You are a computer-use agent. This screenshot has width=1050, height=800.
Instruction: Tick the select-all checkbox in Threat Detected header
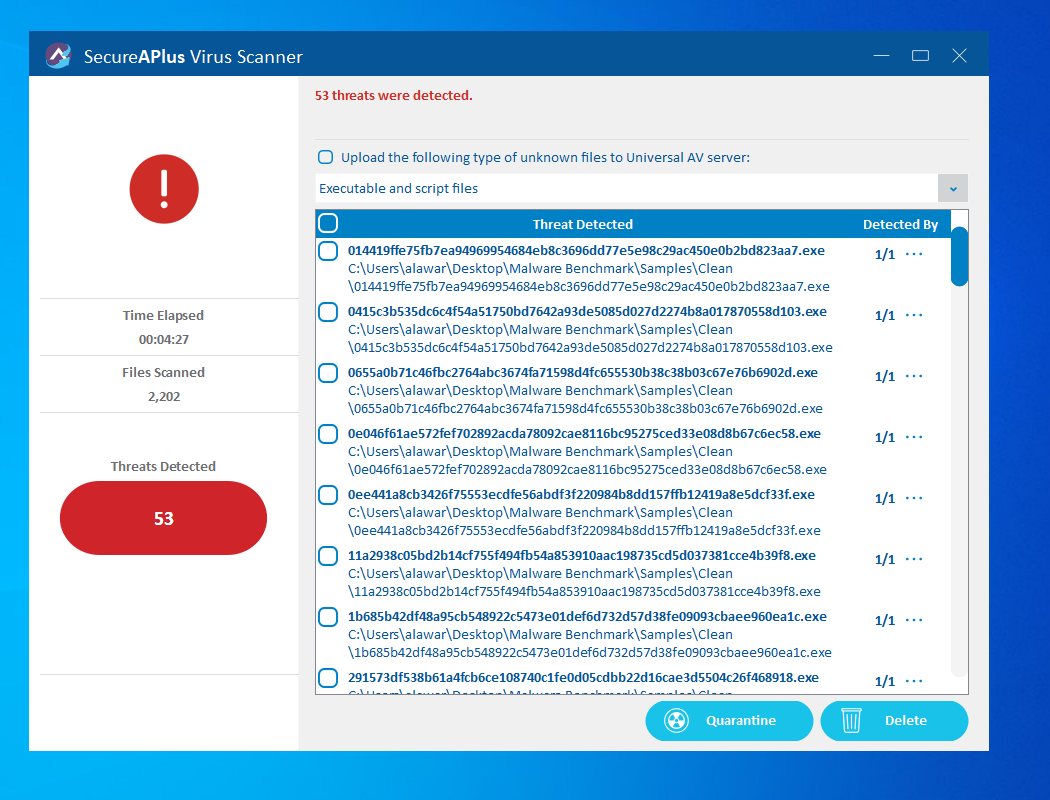click(328, 223)
